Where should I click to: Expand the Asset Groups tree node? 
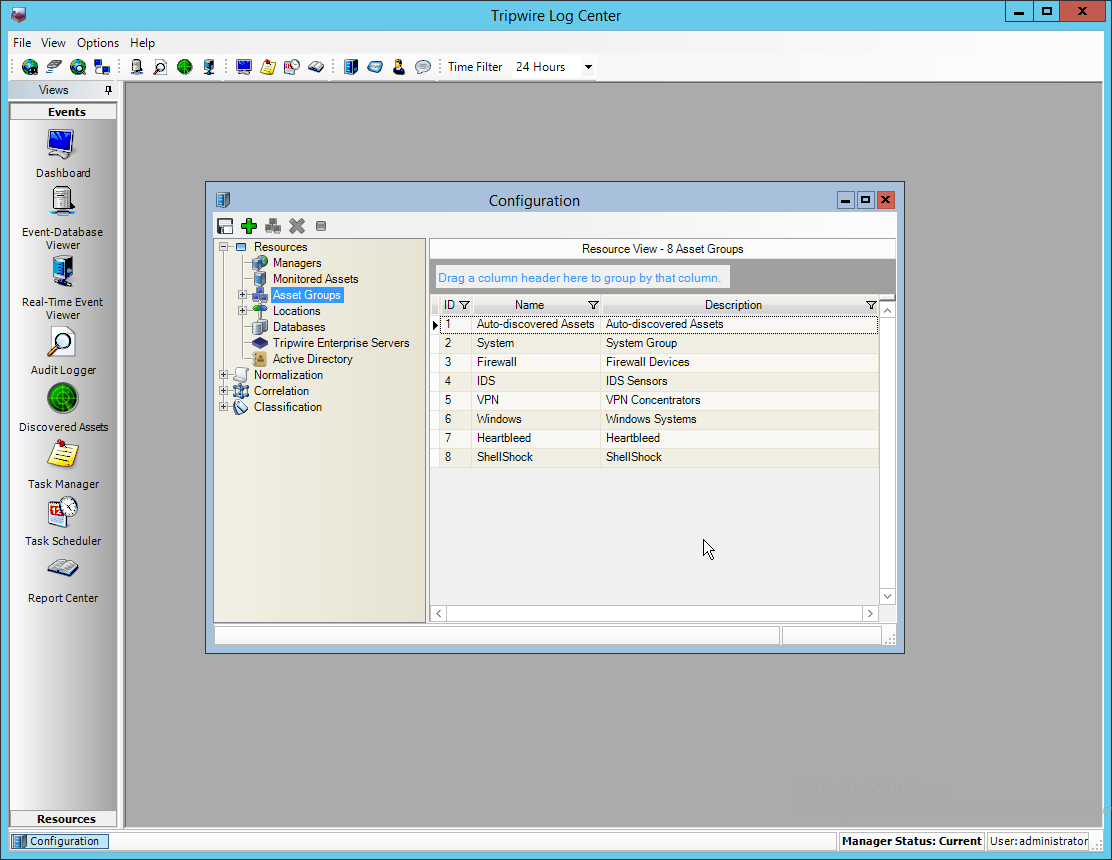tap(243, 295)
